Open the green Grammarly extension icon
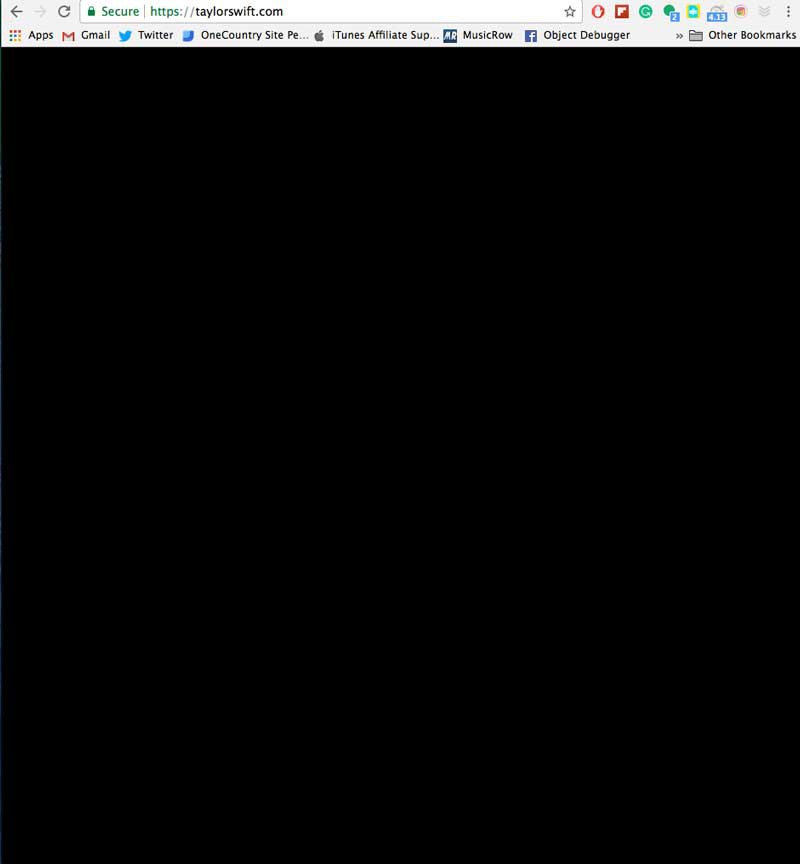800x864 pixels. tap(646, 12)
